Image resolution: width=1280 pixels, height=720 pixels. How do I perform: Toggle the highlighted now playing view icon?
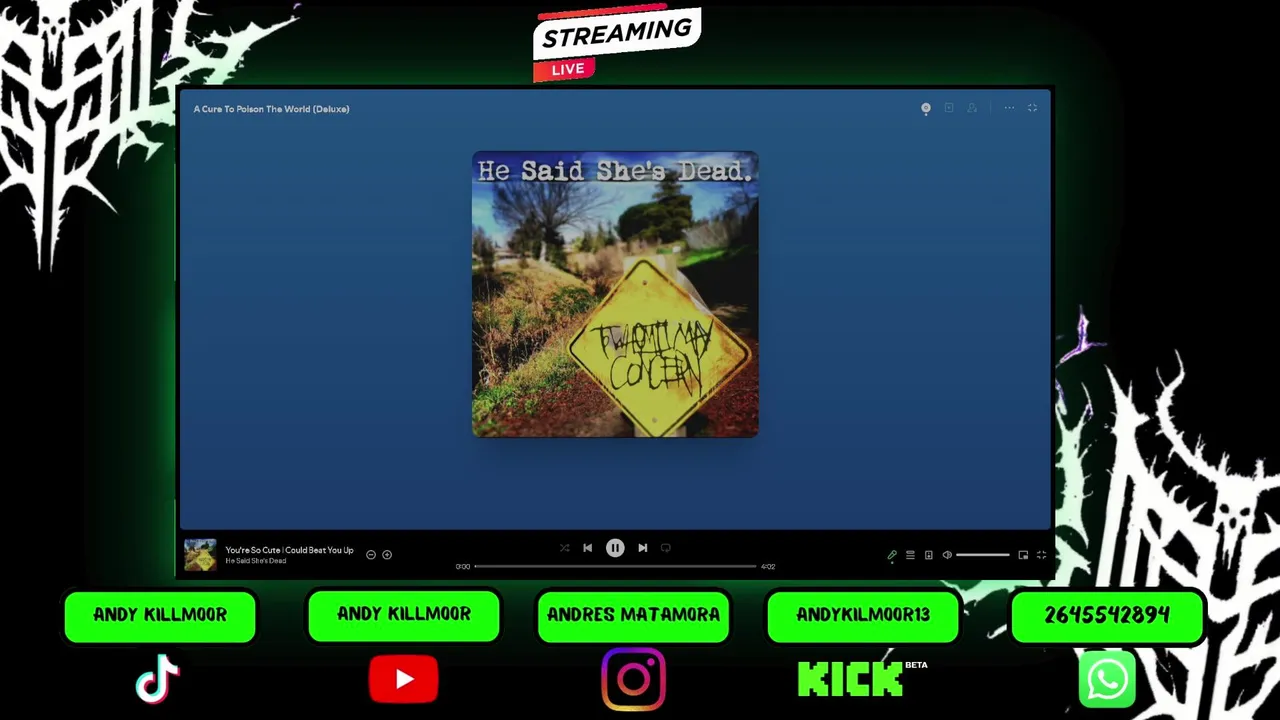click(926, 108)
